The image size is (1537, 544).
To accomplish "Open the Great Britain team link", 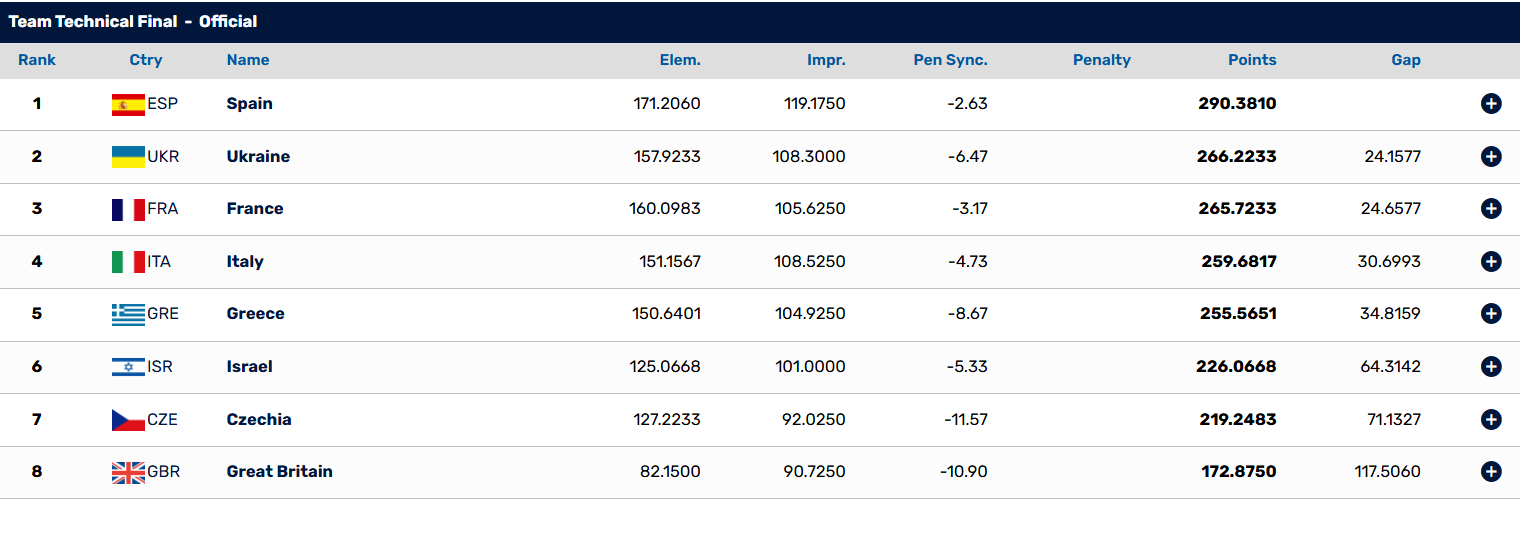I will click(x=280, y=472).
